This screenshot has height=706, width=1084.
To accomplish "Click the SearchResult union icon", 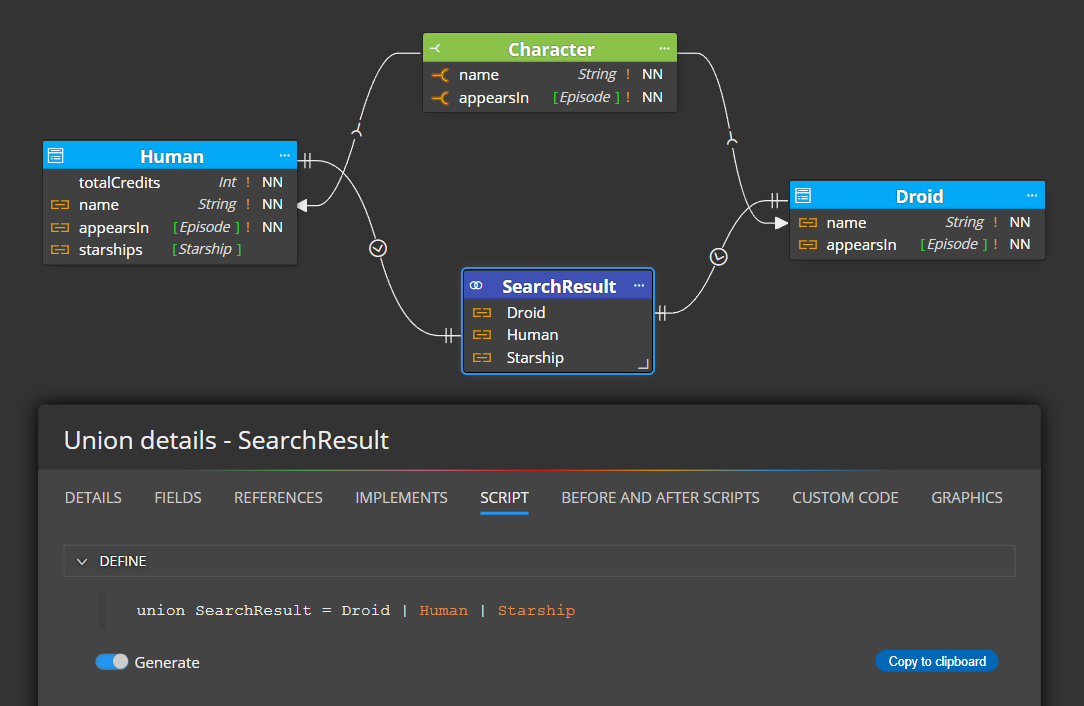I will 476,286.
